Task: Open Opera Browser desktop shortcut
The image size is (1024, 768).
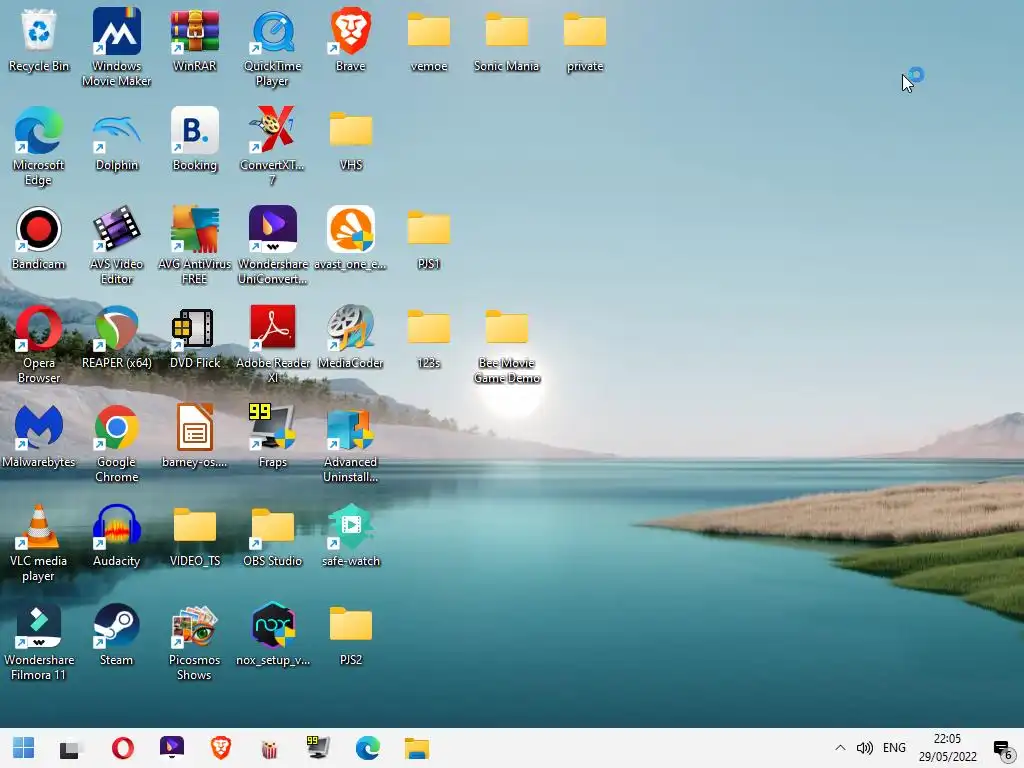Action: click(x=39, y=345)
